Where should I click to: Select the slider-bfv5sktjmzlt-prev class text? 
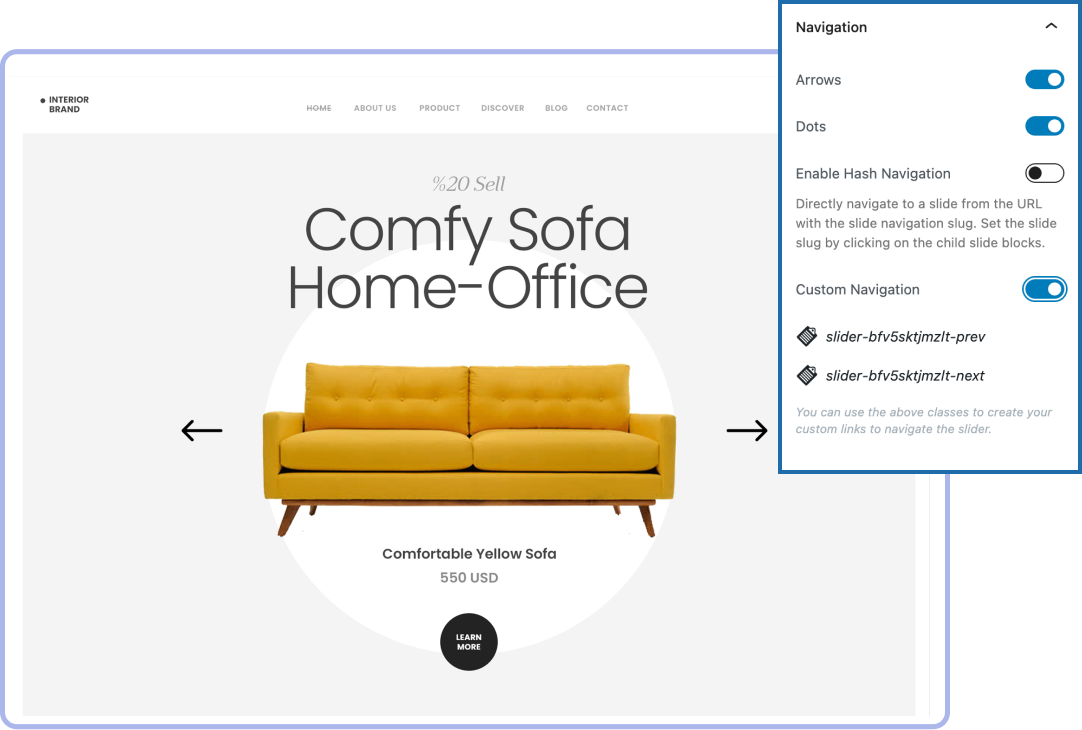click(905, 337)
